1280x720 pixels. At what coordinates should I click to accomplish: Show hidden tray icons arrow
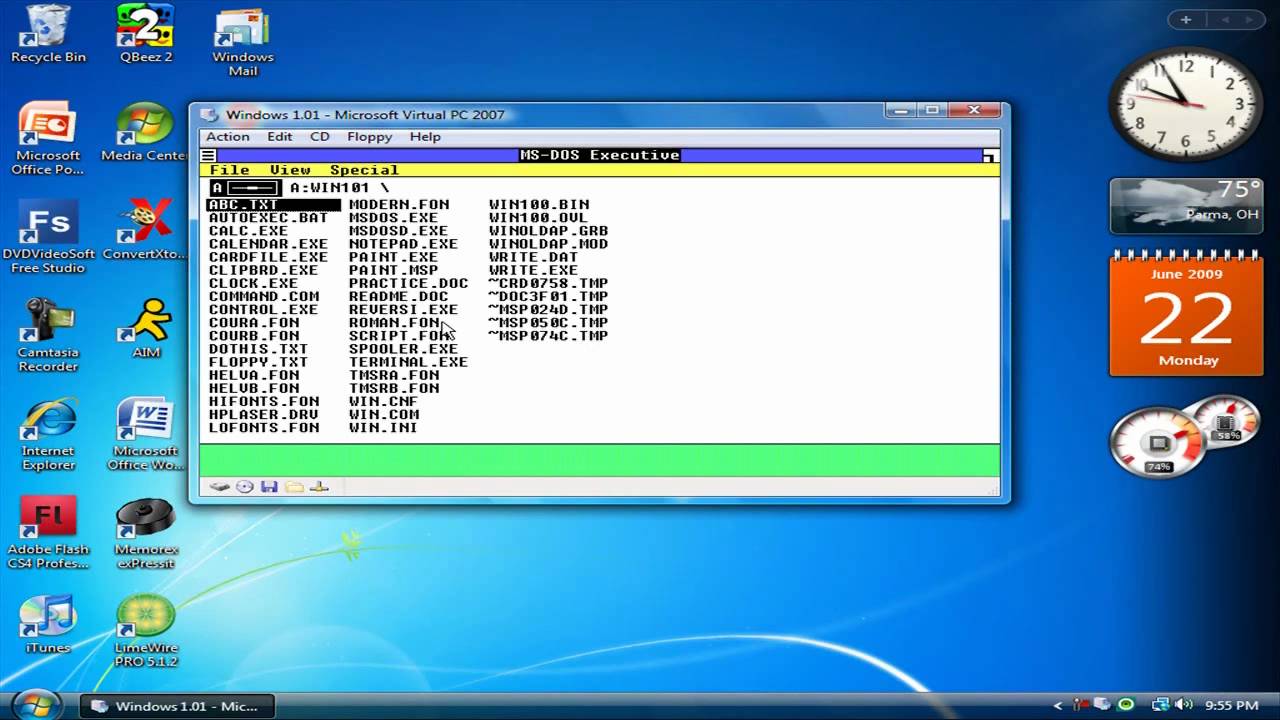click(1058, 705)
